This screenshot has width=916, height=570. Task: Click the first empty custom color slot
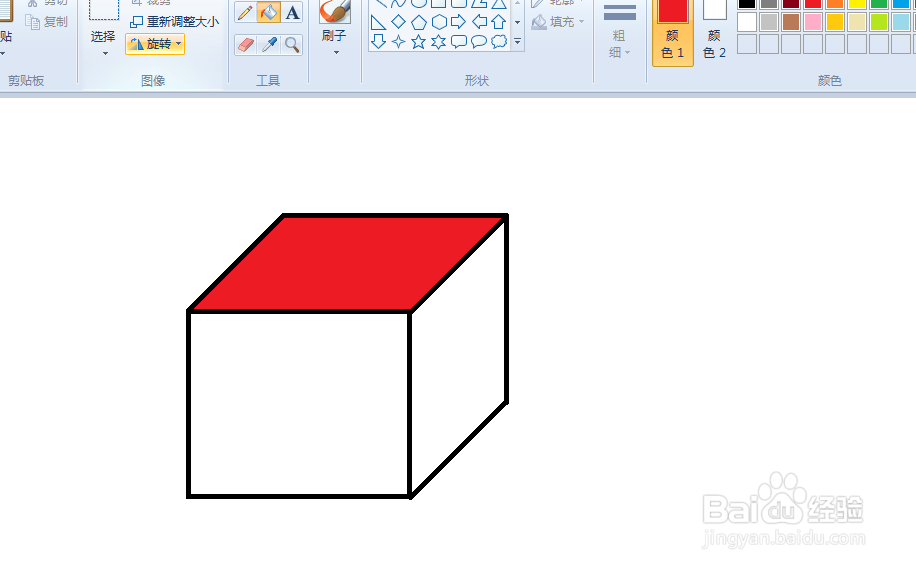tap(747, 44)
